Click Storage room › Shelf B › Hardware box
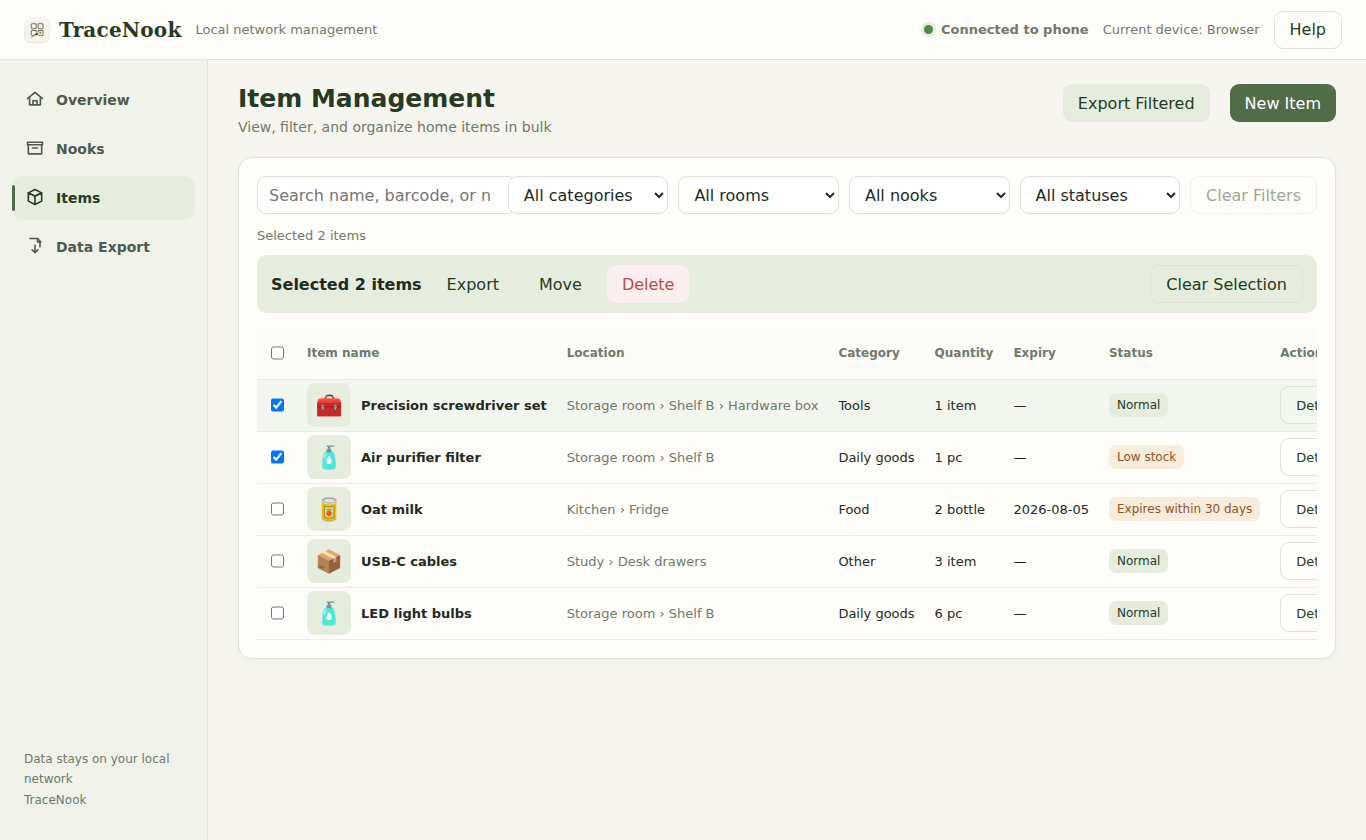This screenshot has height=840, width=1366. tap(692, 405)
